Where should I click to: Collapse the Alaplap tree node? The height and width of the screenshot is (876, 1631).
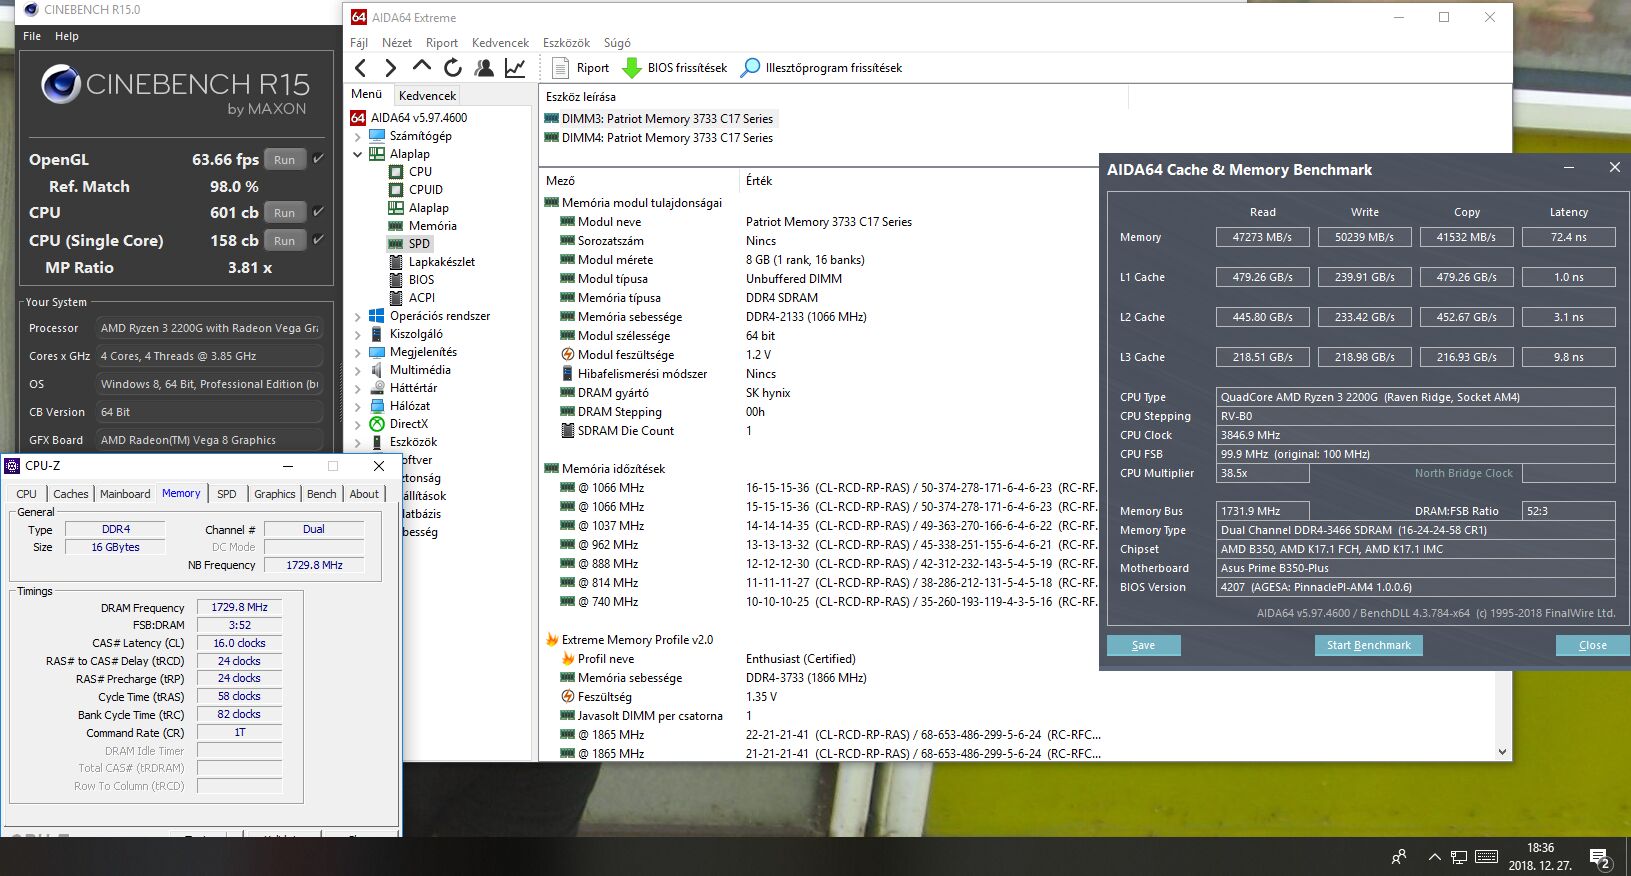(358, 154)
